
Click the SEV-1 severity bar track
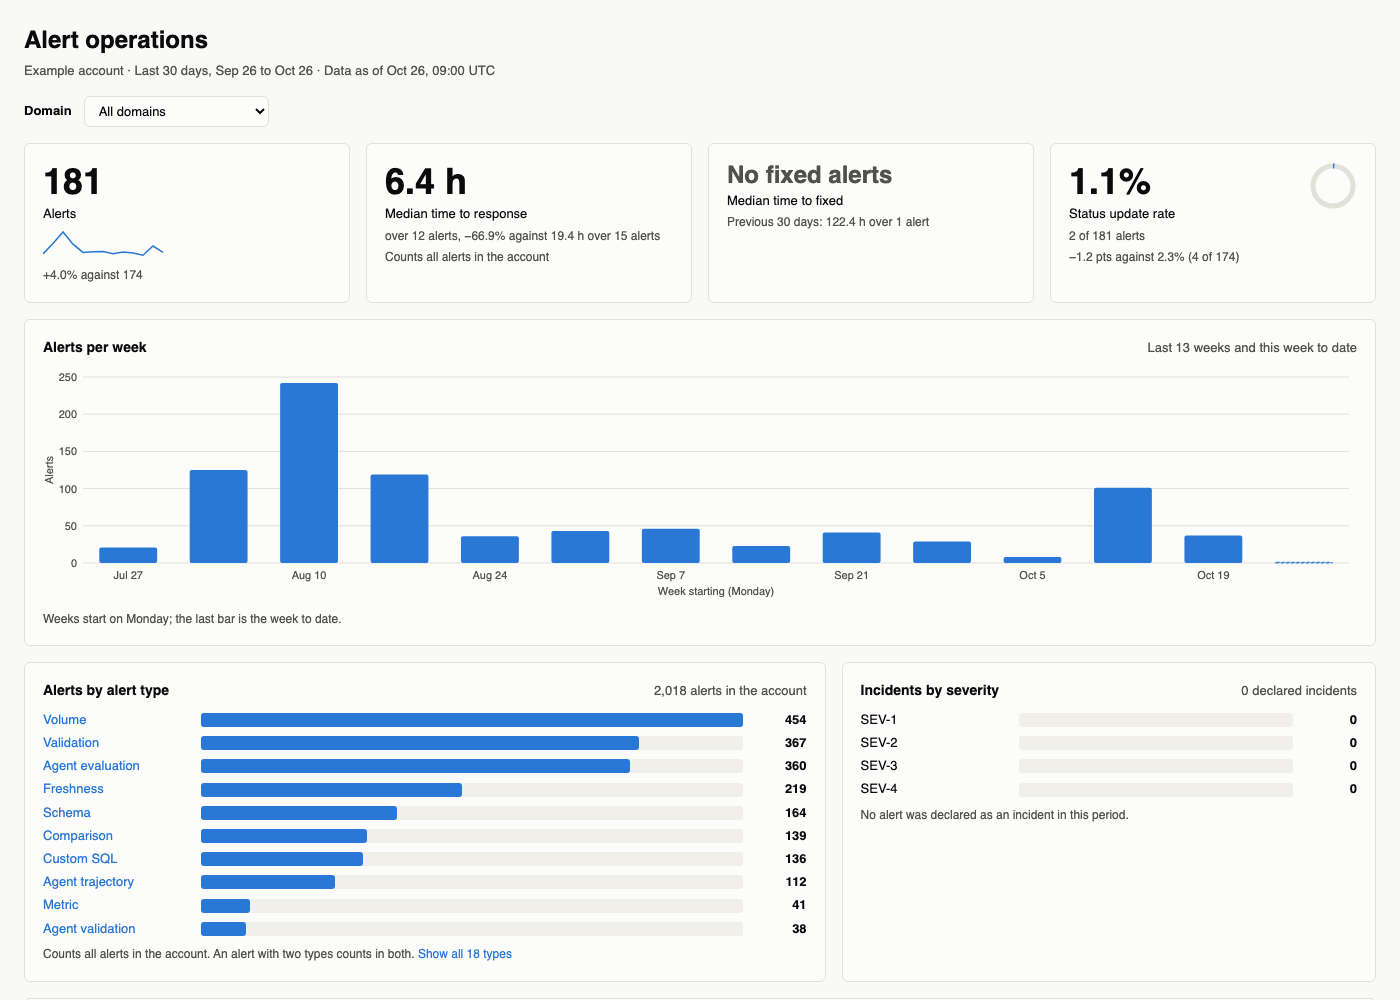(x=1155, y=720)
